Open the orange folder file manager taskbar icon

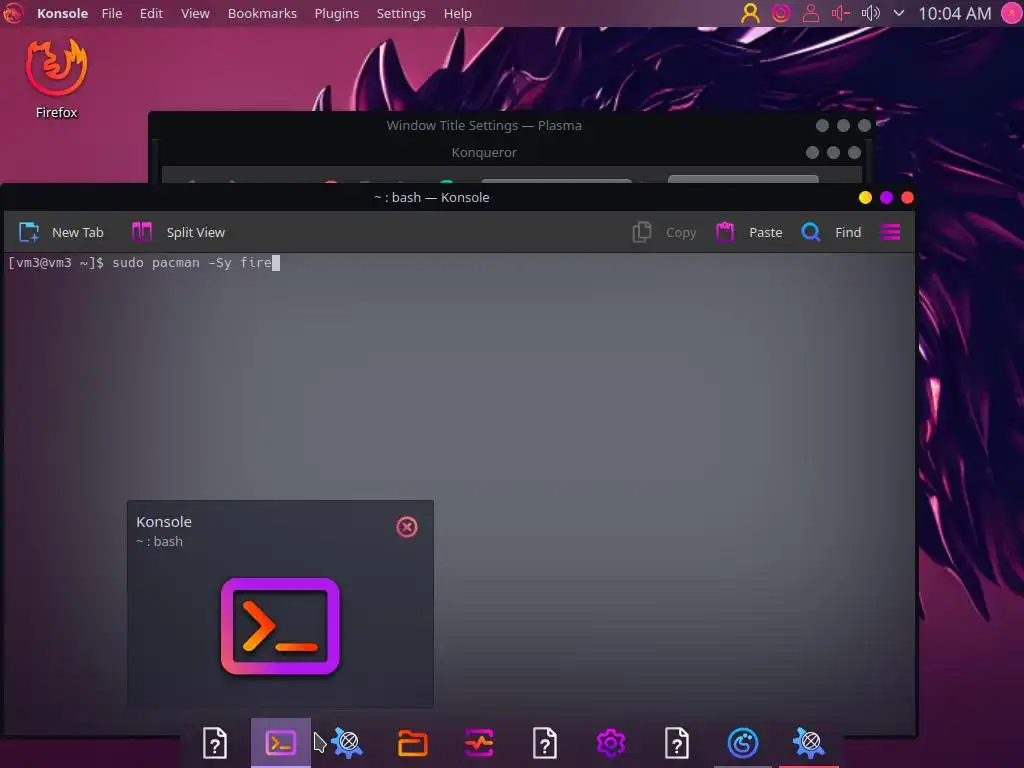coord(413,743)
